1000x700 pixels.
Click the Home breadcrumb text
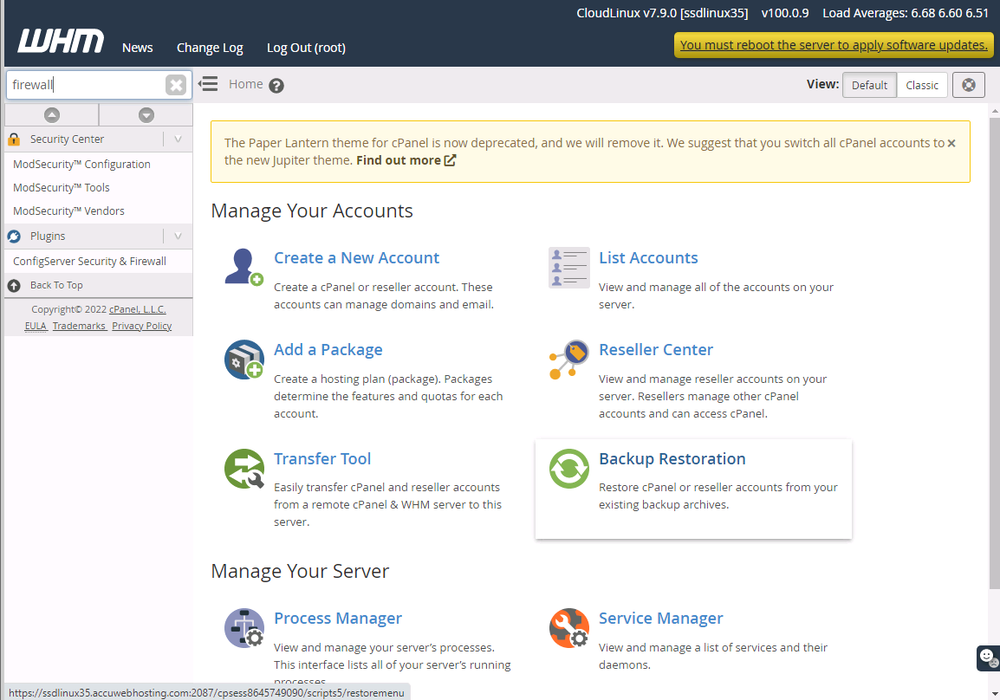coord(246,84)
